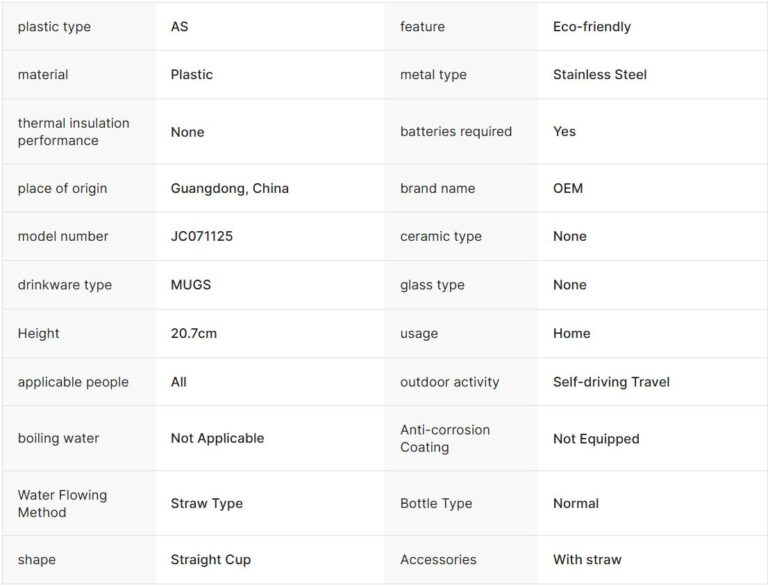Click the 'drinkware type' label
Image resolution: width=768 pixels, height=585 pixels.
click(64, 285)
